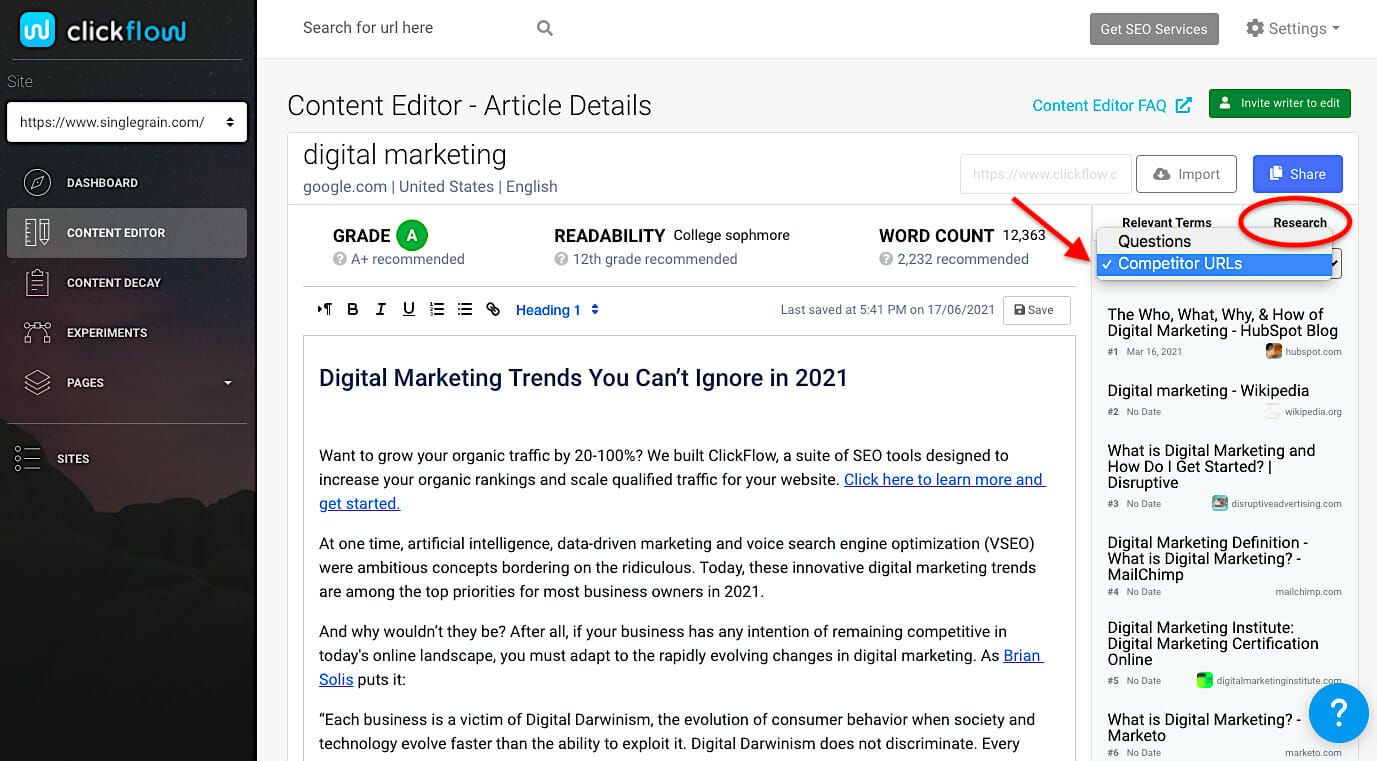Click the external link icon beside Content Editor FAQ
Screen dimensions: 1377x761
click(x=1183, y=104)
